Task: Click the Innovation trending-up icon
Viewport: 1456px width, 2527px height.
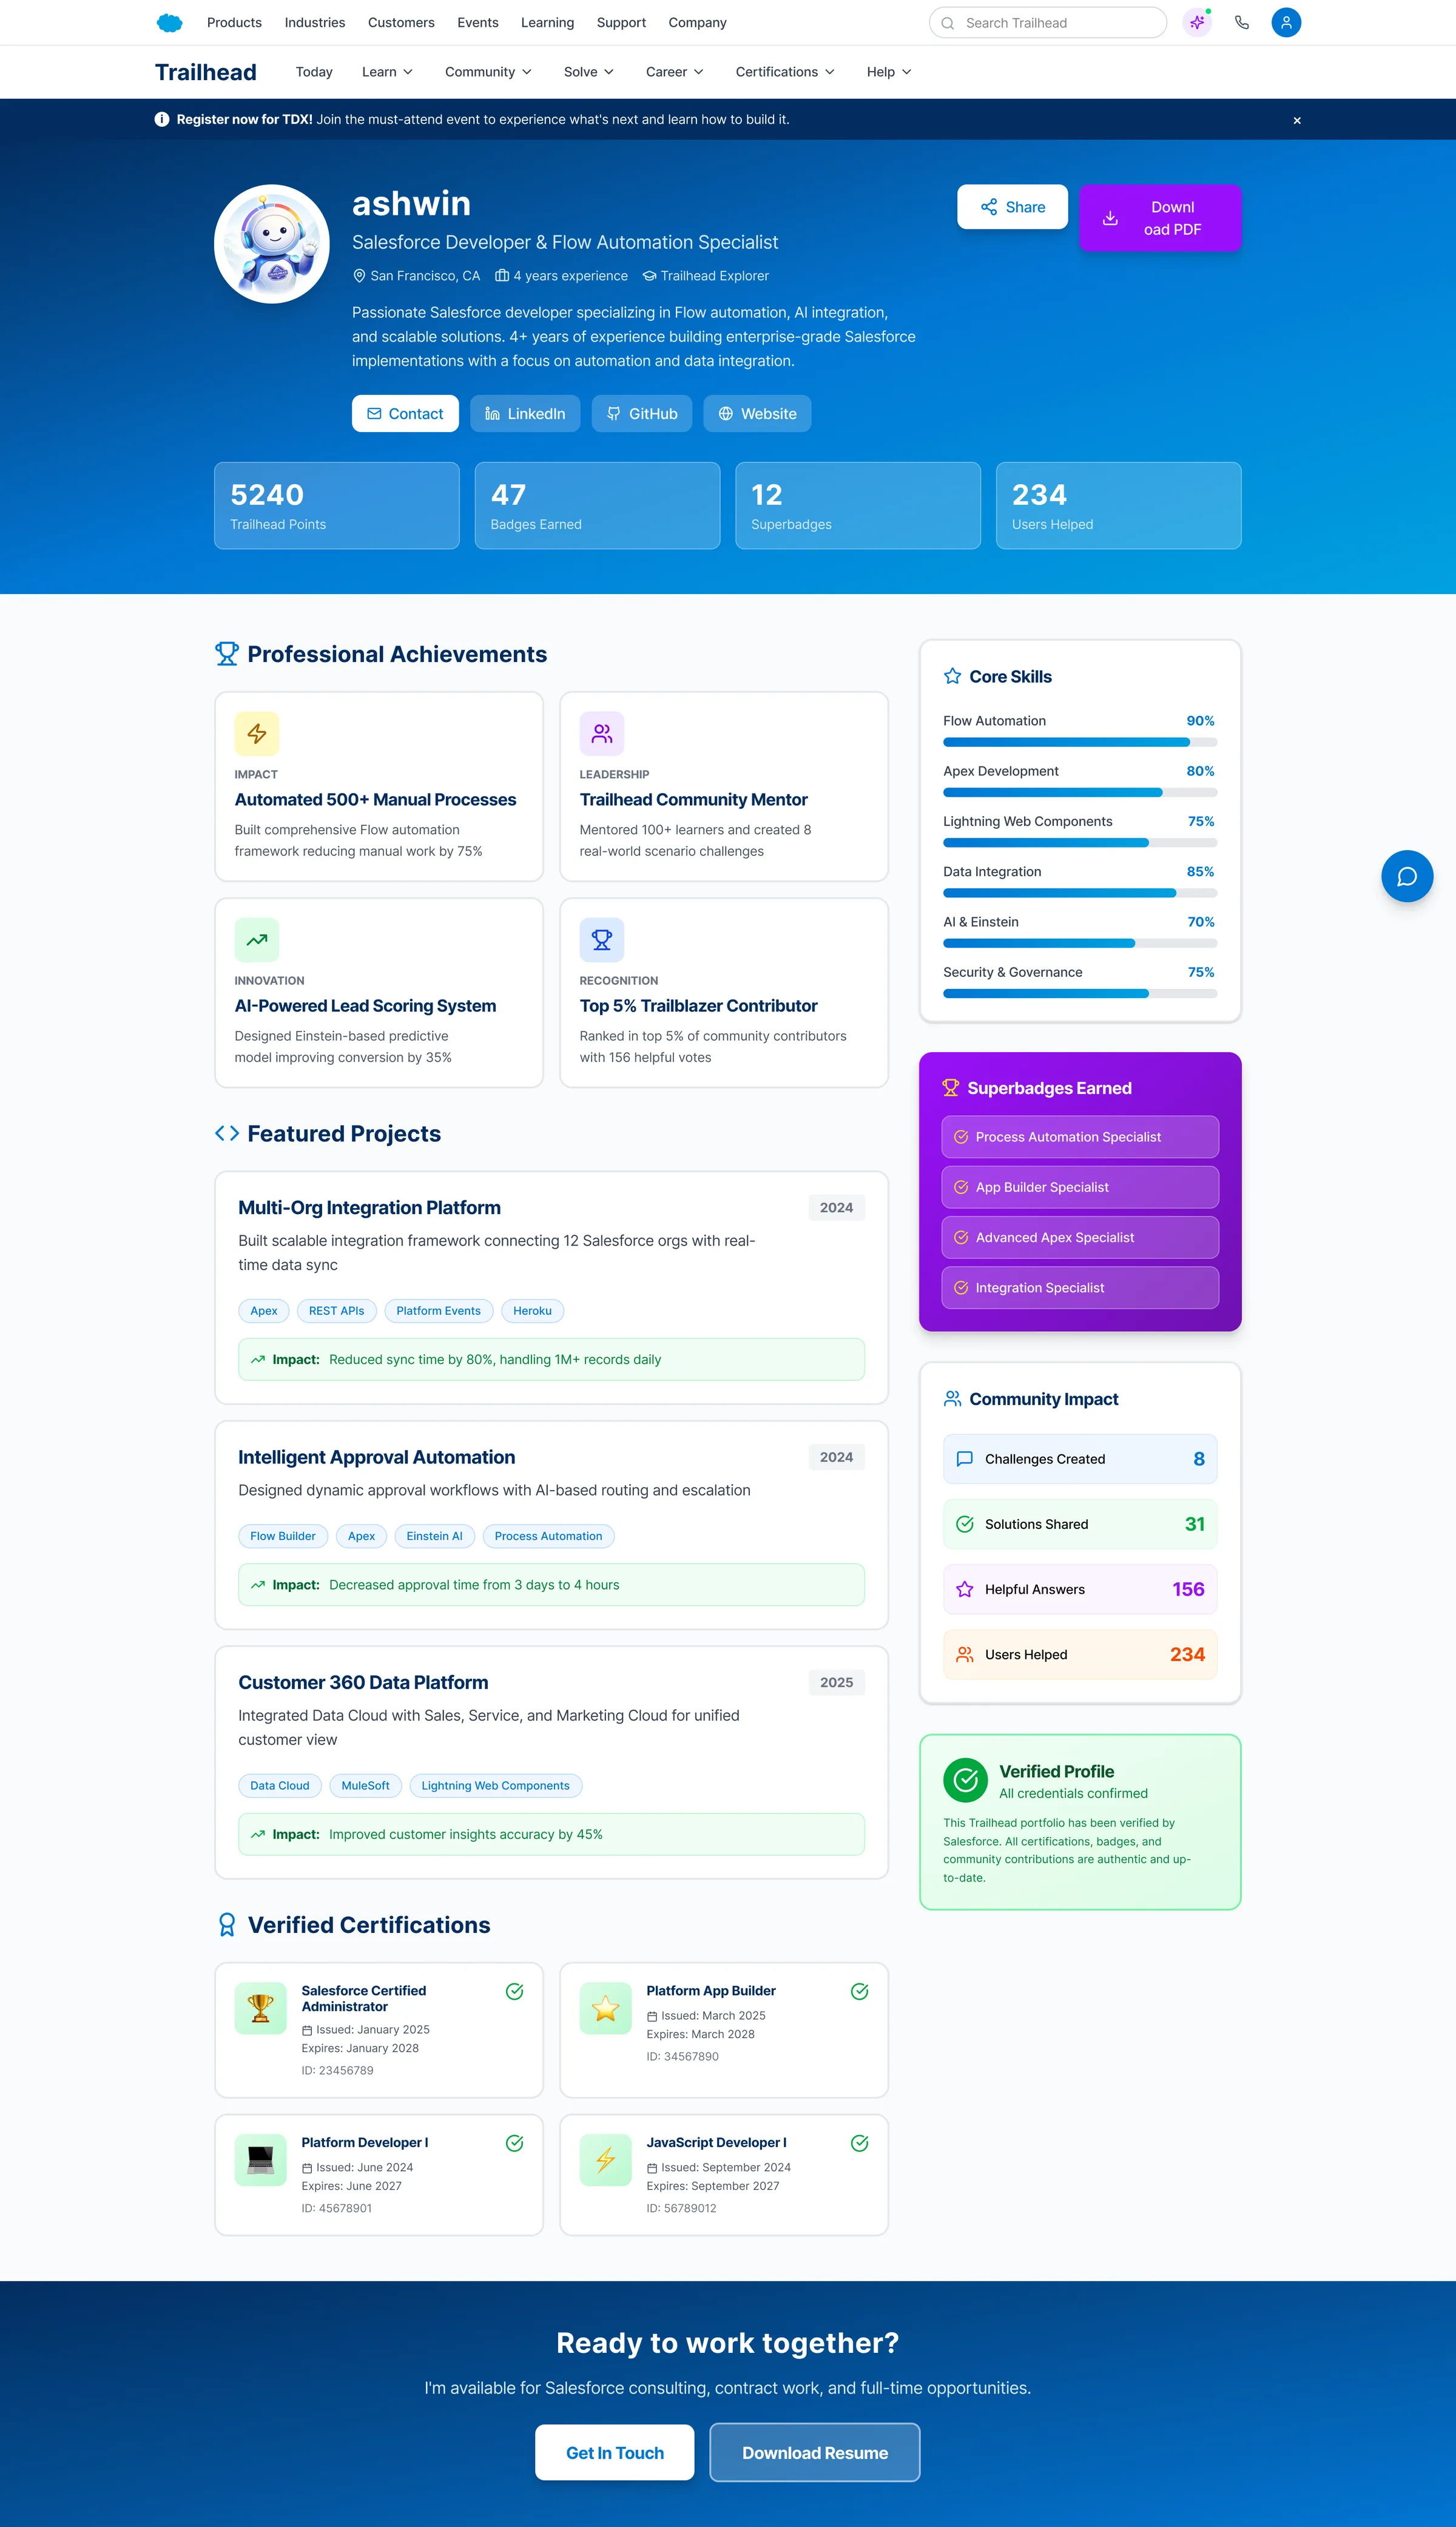Action: coord(257,940)
